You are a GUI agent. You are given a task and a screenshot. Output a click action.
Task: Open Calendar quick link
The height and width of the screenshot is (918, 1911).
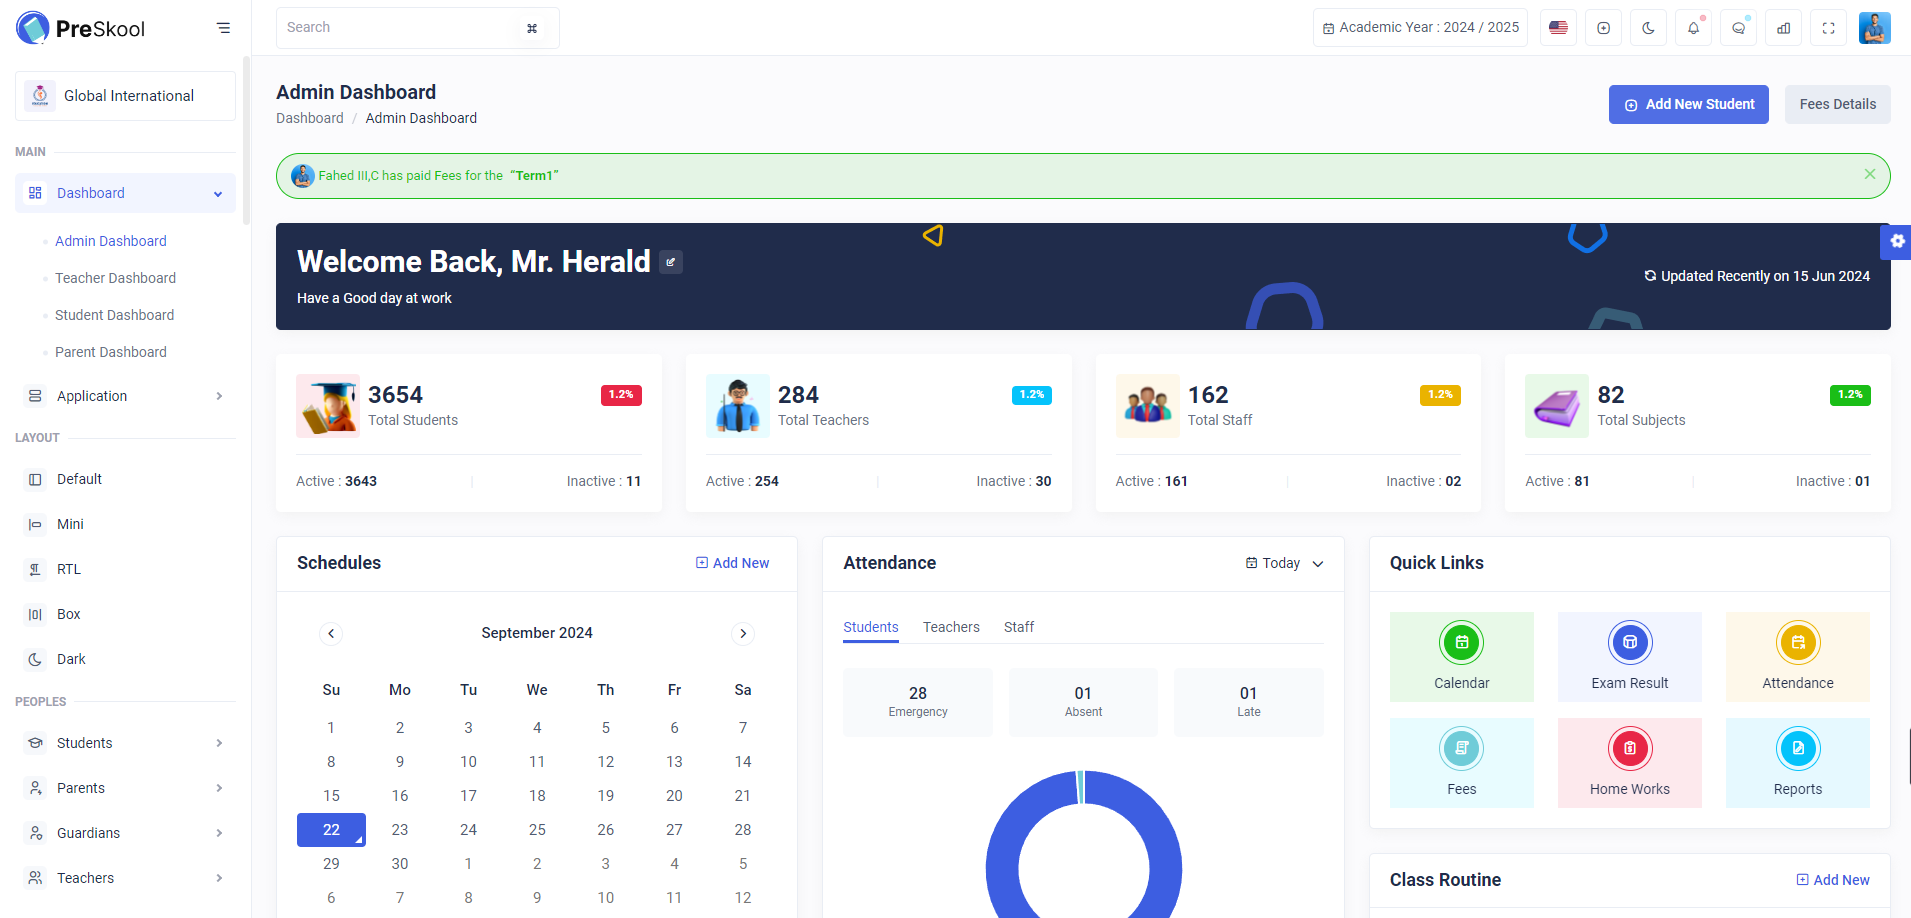click(x=1462, y=657)
